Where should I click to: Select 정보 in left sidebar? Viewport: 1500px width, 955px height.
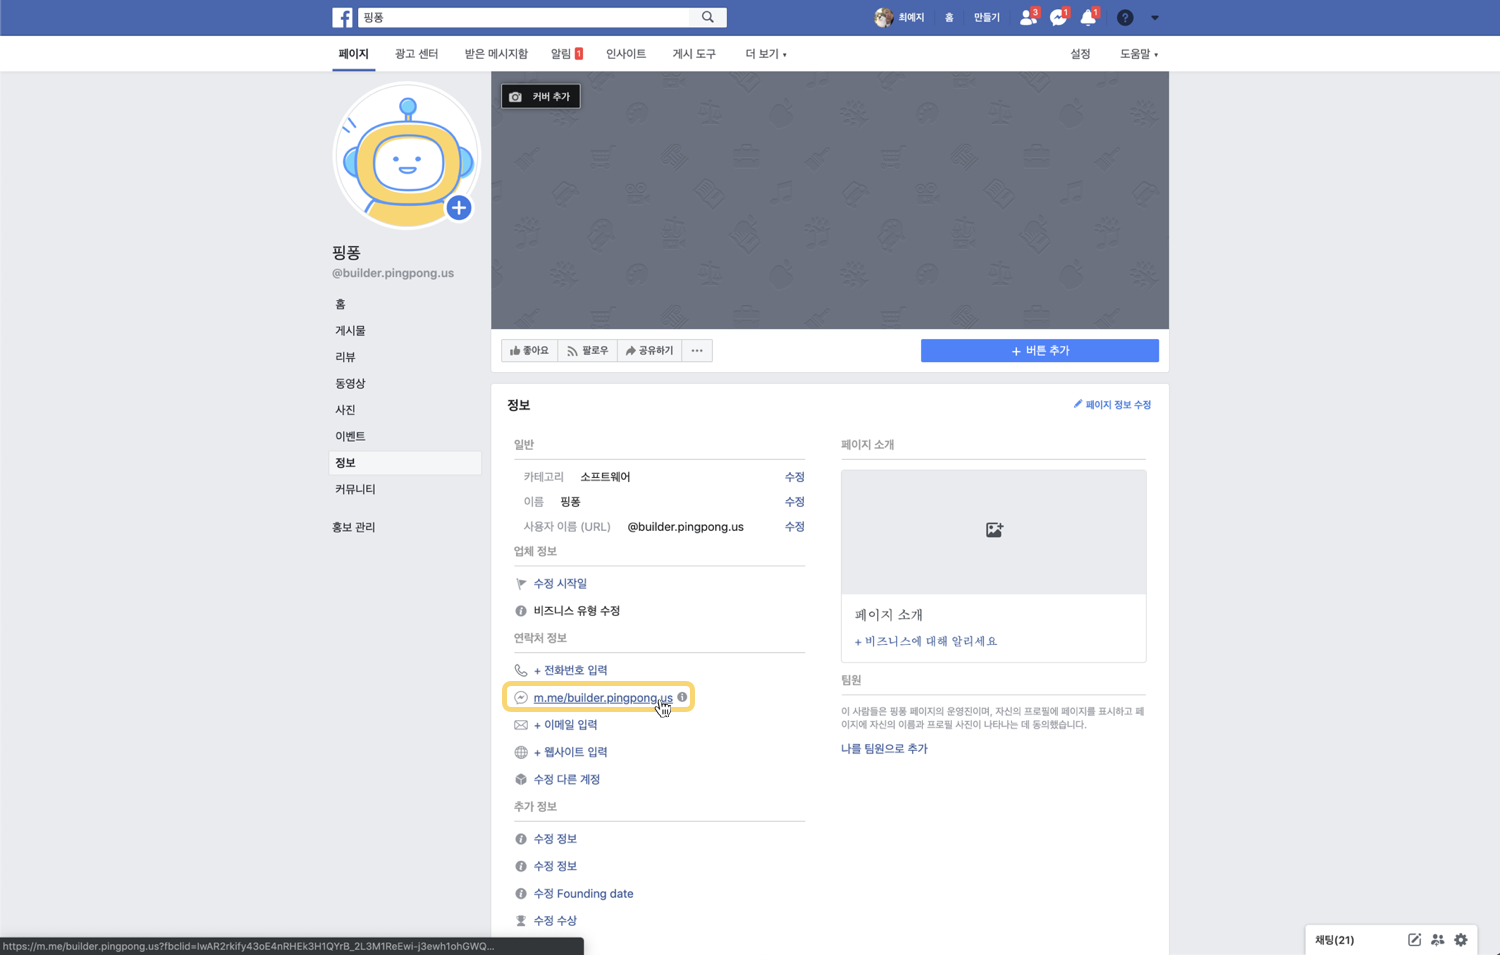405,463
